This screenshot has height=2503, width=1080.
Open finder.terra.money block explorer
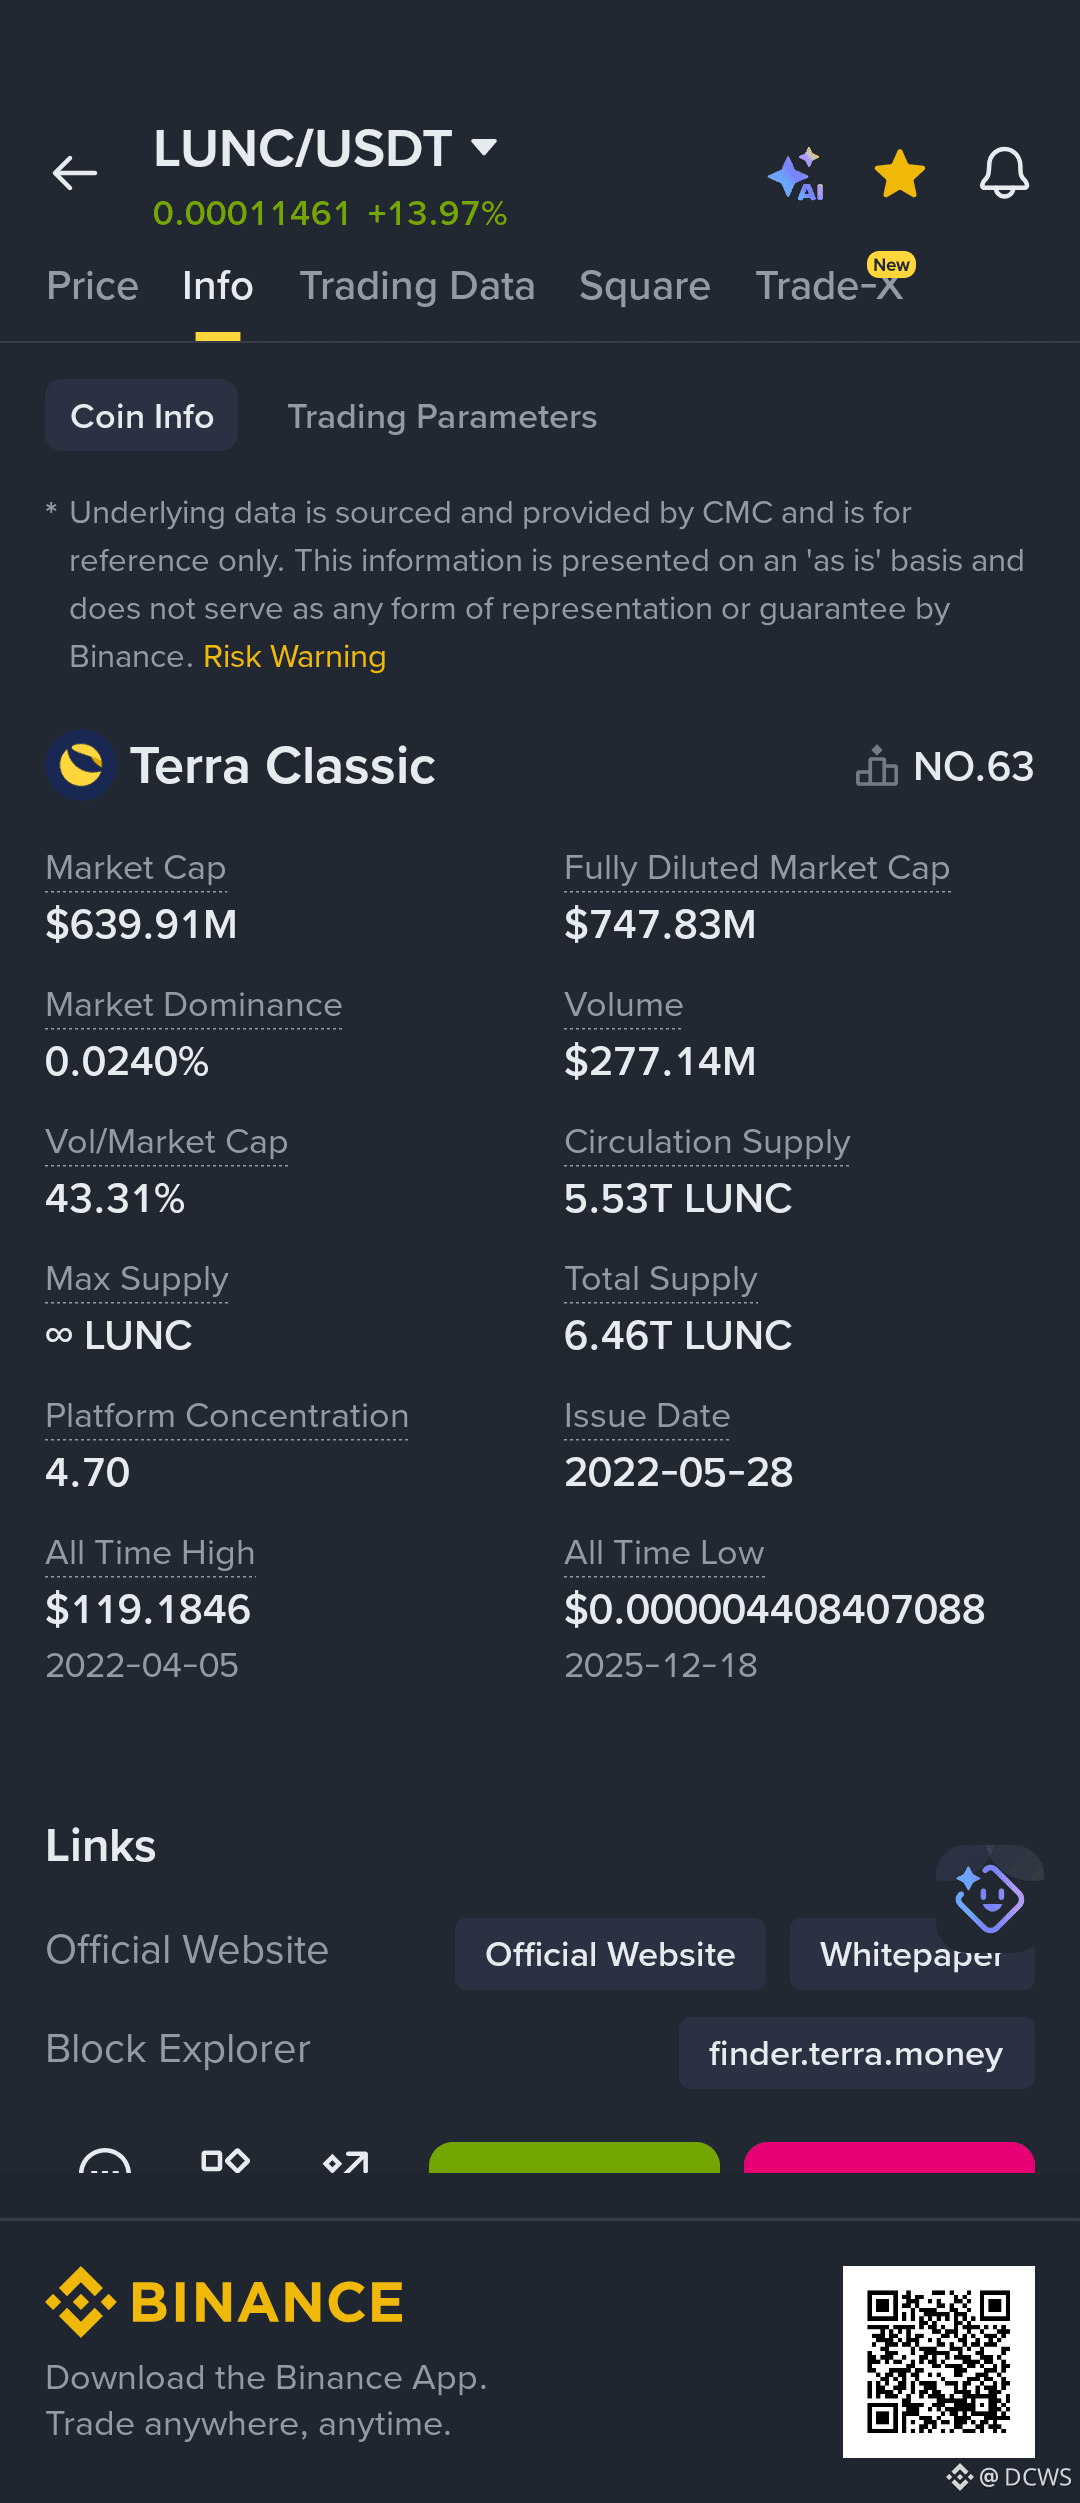click(856, 2053)
